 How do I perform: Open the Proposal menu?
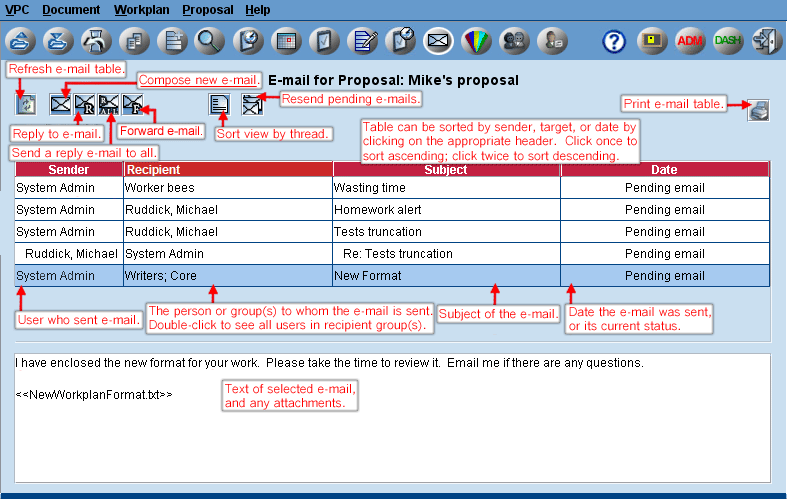coord(207,9)
